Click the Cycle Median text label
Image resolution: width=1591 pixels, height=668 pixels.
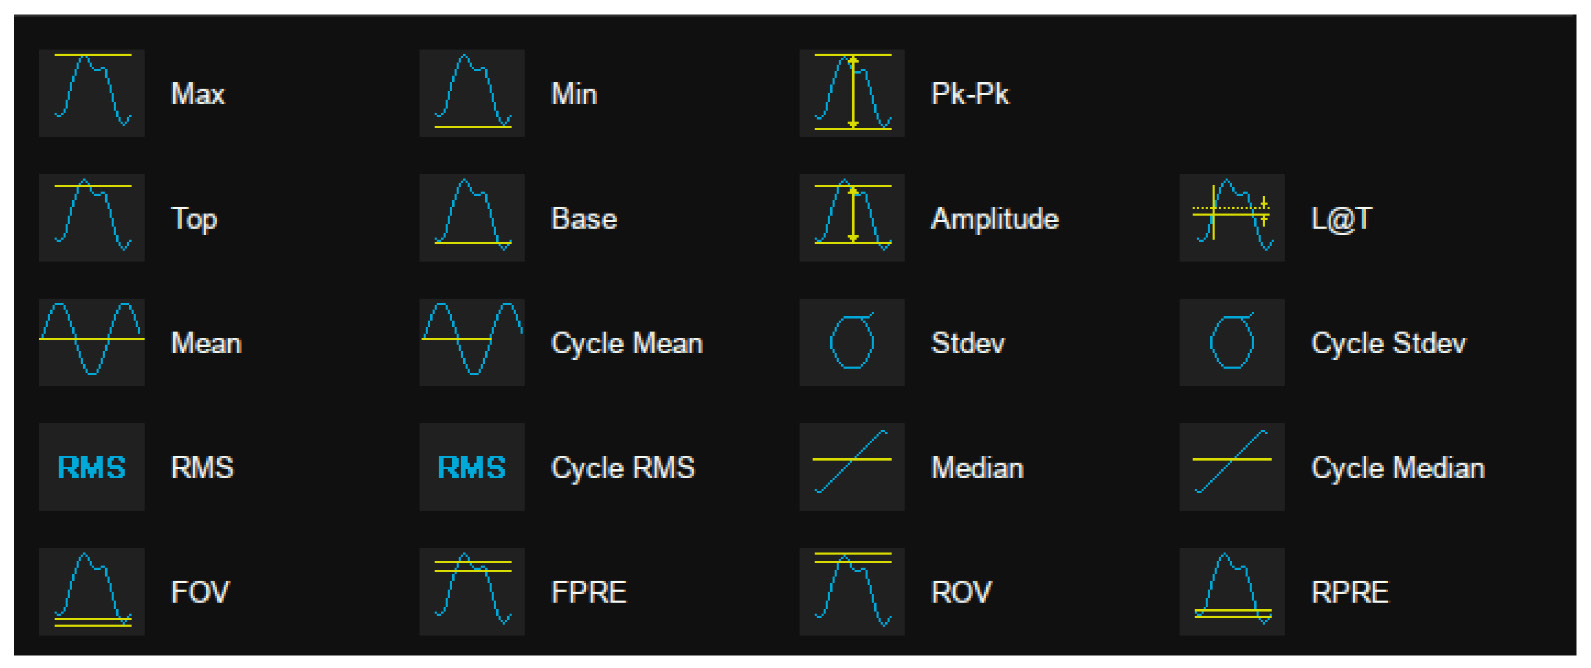point(1398,468)
